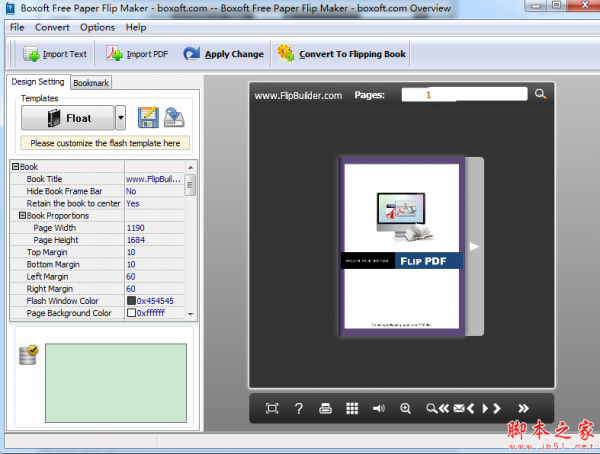Image resolution: width=600 pixels, height=454 pixels.
Task: Click the Pages number input field
Action: click(464, 95)
